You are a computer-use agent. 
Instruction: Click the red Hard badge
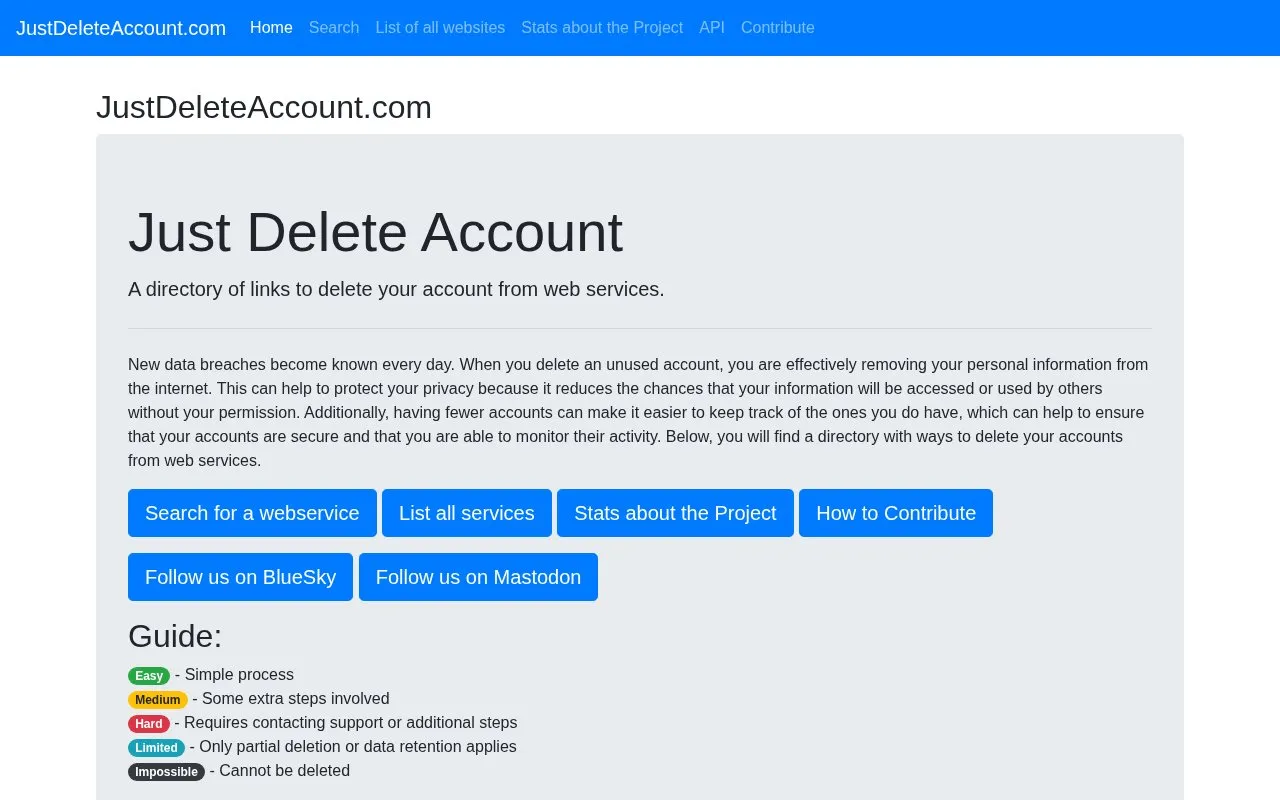(149, 724)
